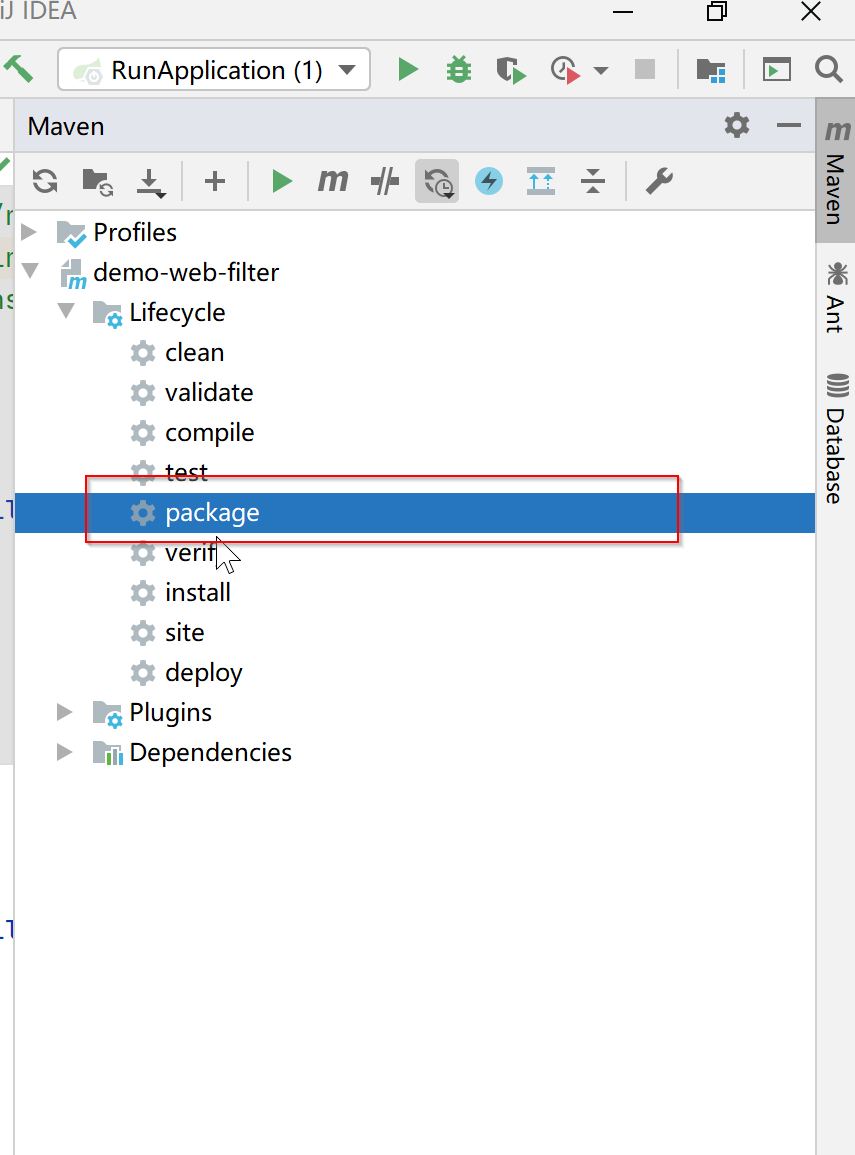Click the Stop square button

coord(645,70)
